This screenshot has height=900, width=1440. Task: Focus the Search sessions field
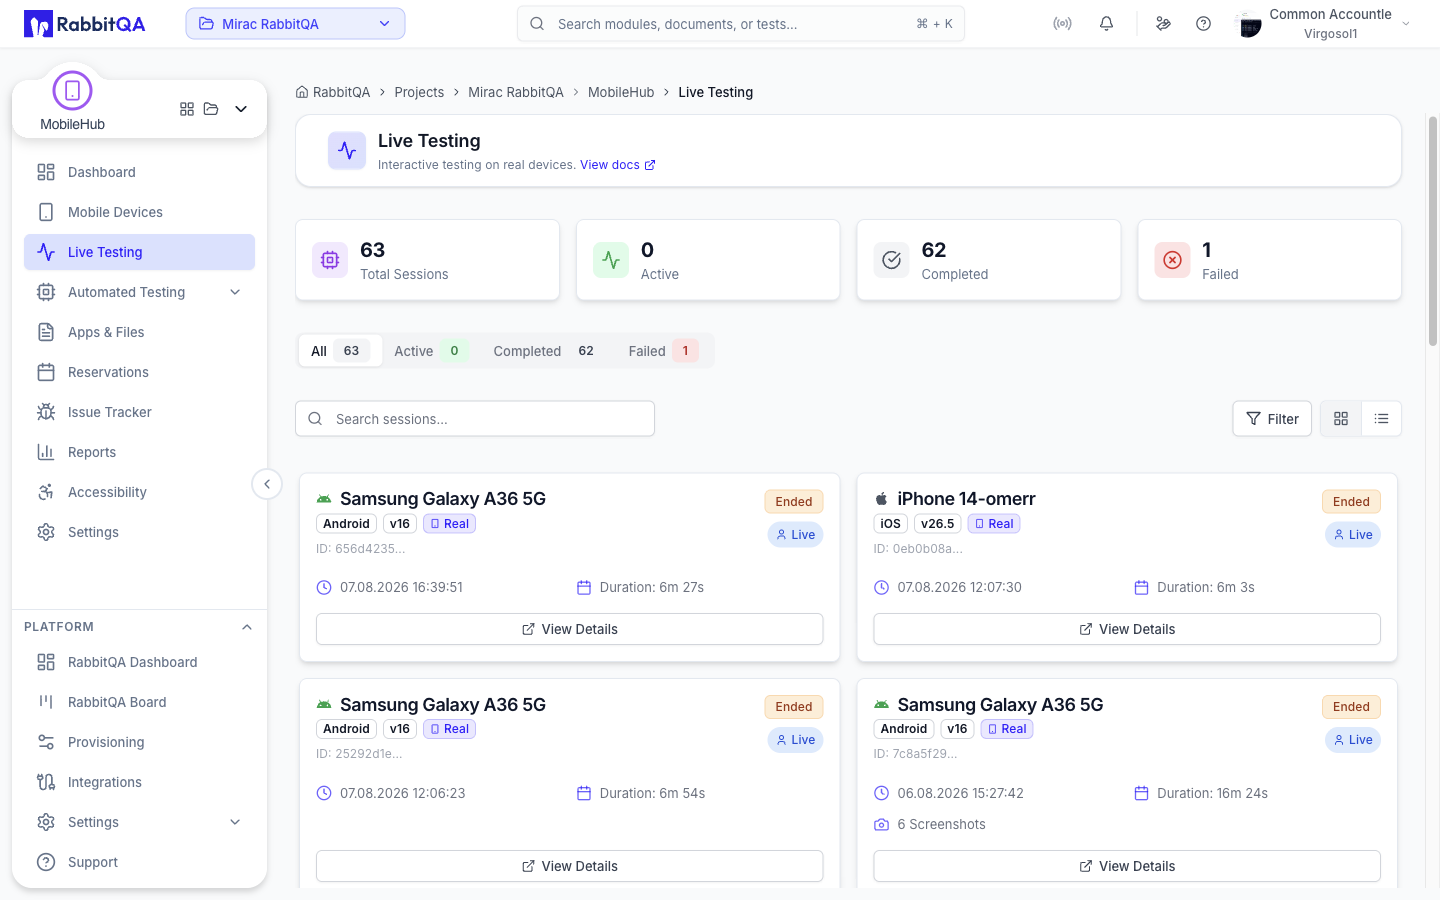(475, 419)
